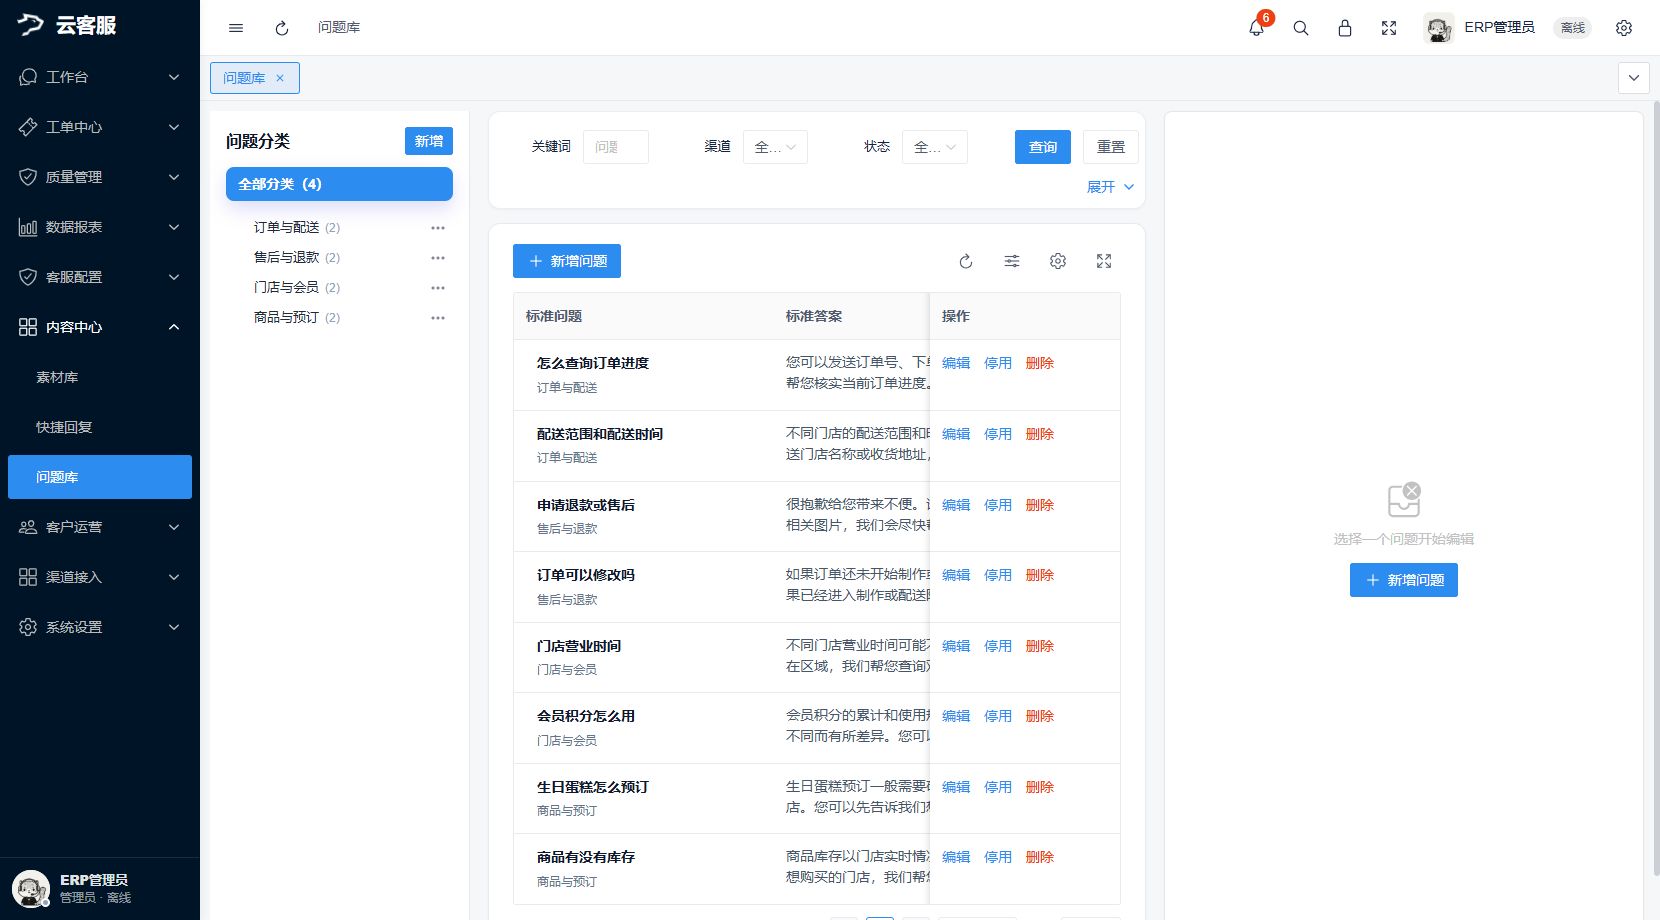Click 新增 next to 问题分类

pyautogui.click(x=429, y=141)
